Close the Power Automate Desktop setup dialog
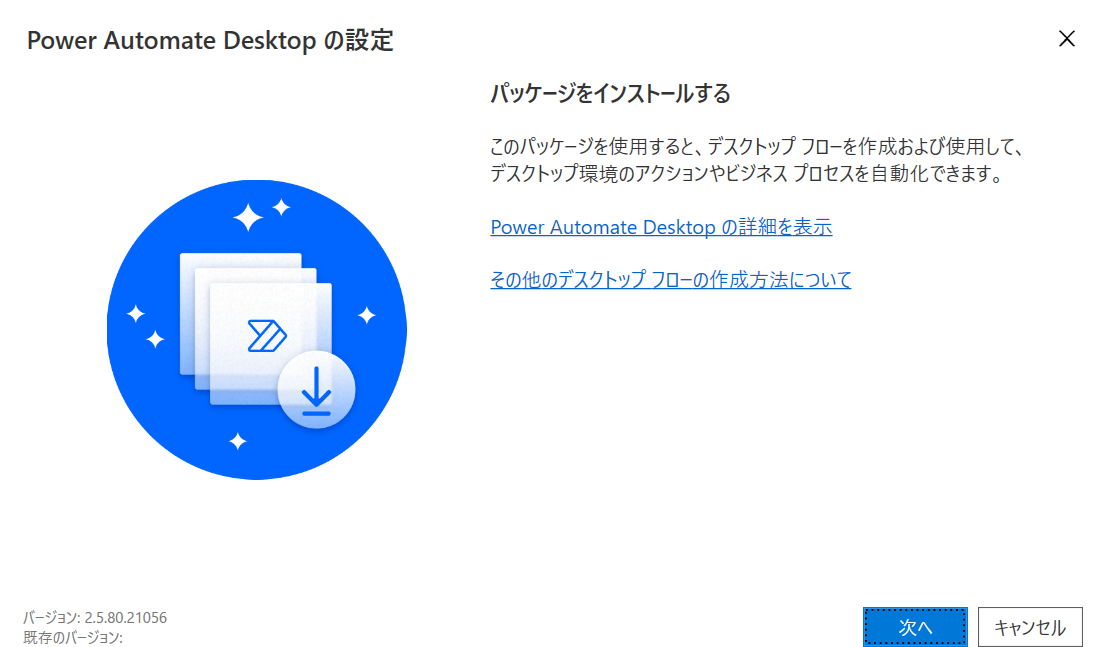1105x647 pixels. [1067, 39]
